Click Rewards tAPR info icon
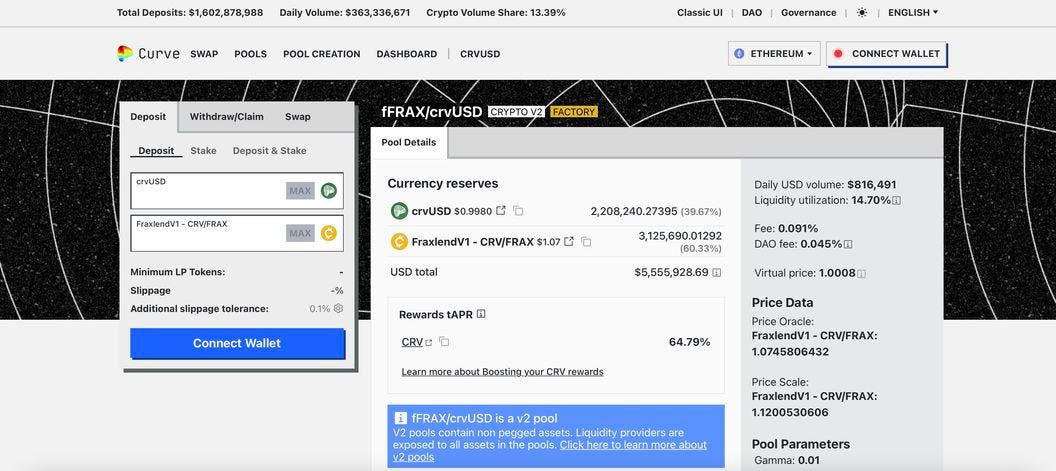The width and height of the screenshot is (1056, 471). click(x=481, y=314)
